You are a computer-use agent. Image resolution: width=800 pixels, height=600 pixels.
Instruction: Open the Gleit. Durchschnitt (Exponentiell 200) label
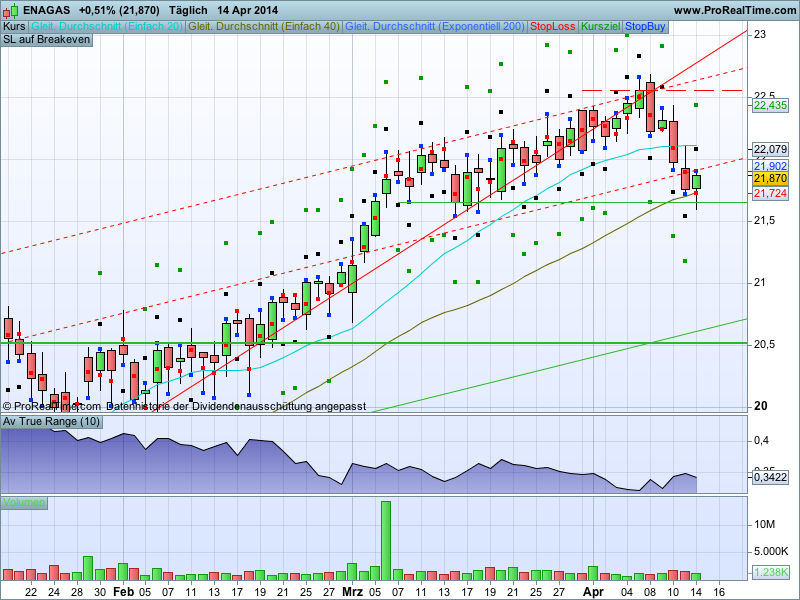click(x=435, y=27)
